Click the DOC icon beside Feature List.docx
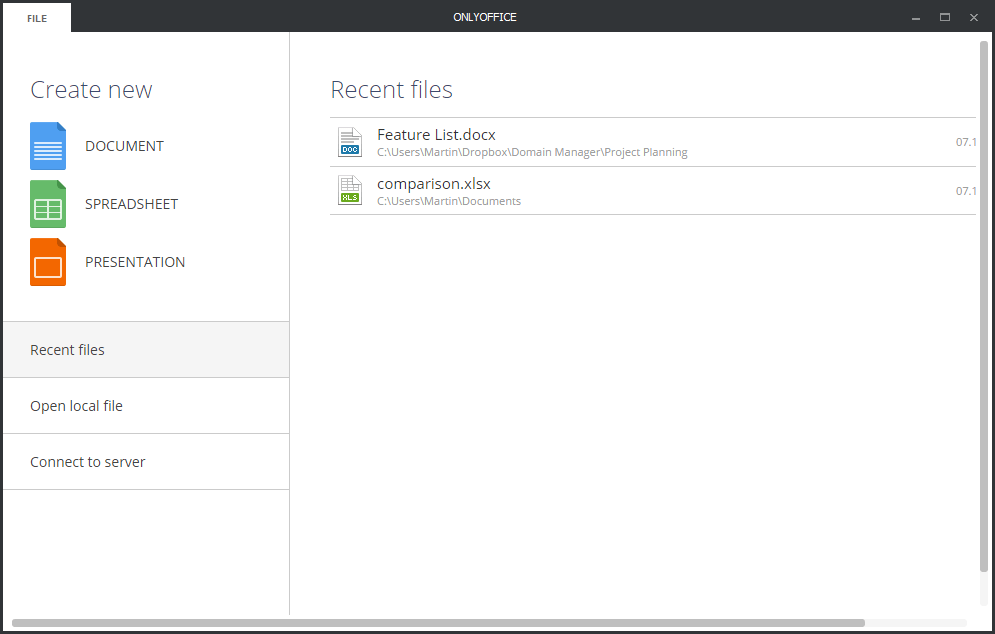This screenshot has height=634, width=995. coord(350,142)
